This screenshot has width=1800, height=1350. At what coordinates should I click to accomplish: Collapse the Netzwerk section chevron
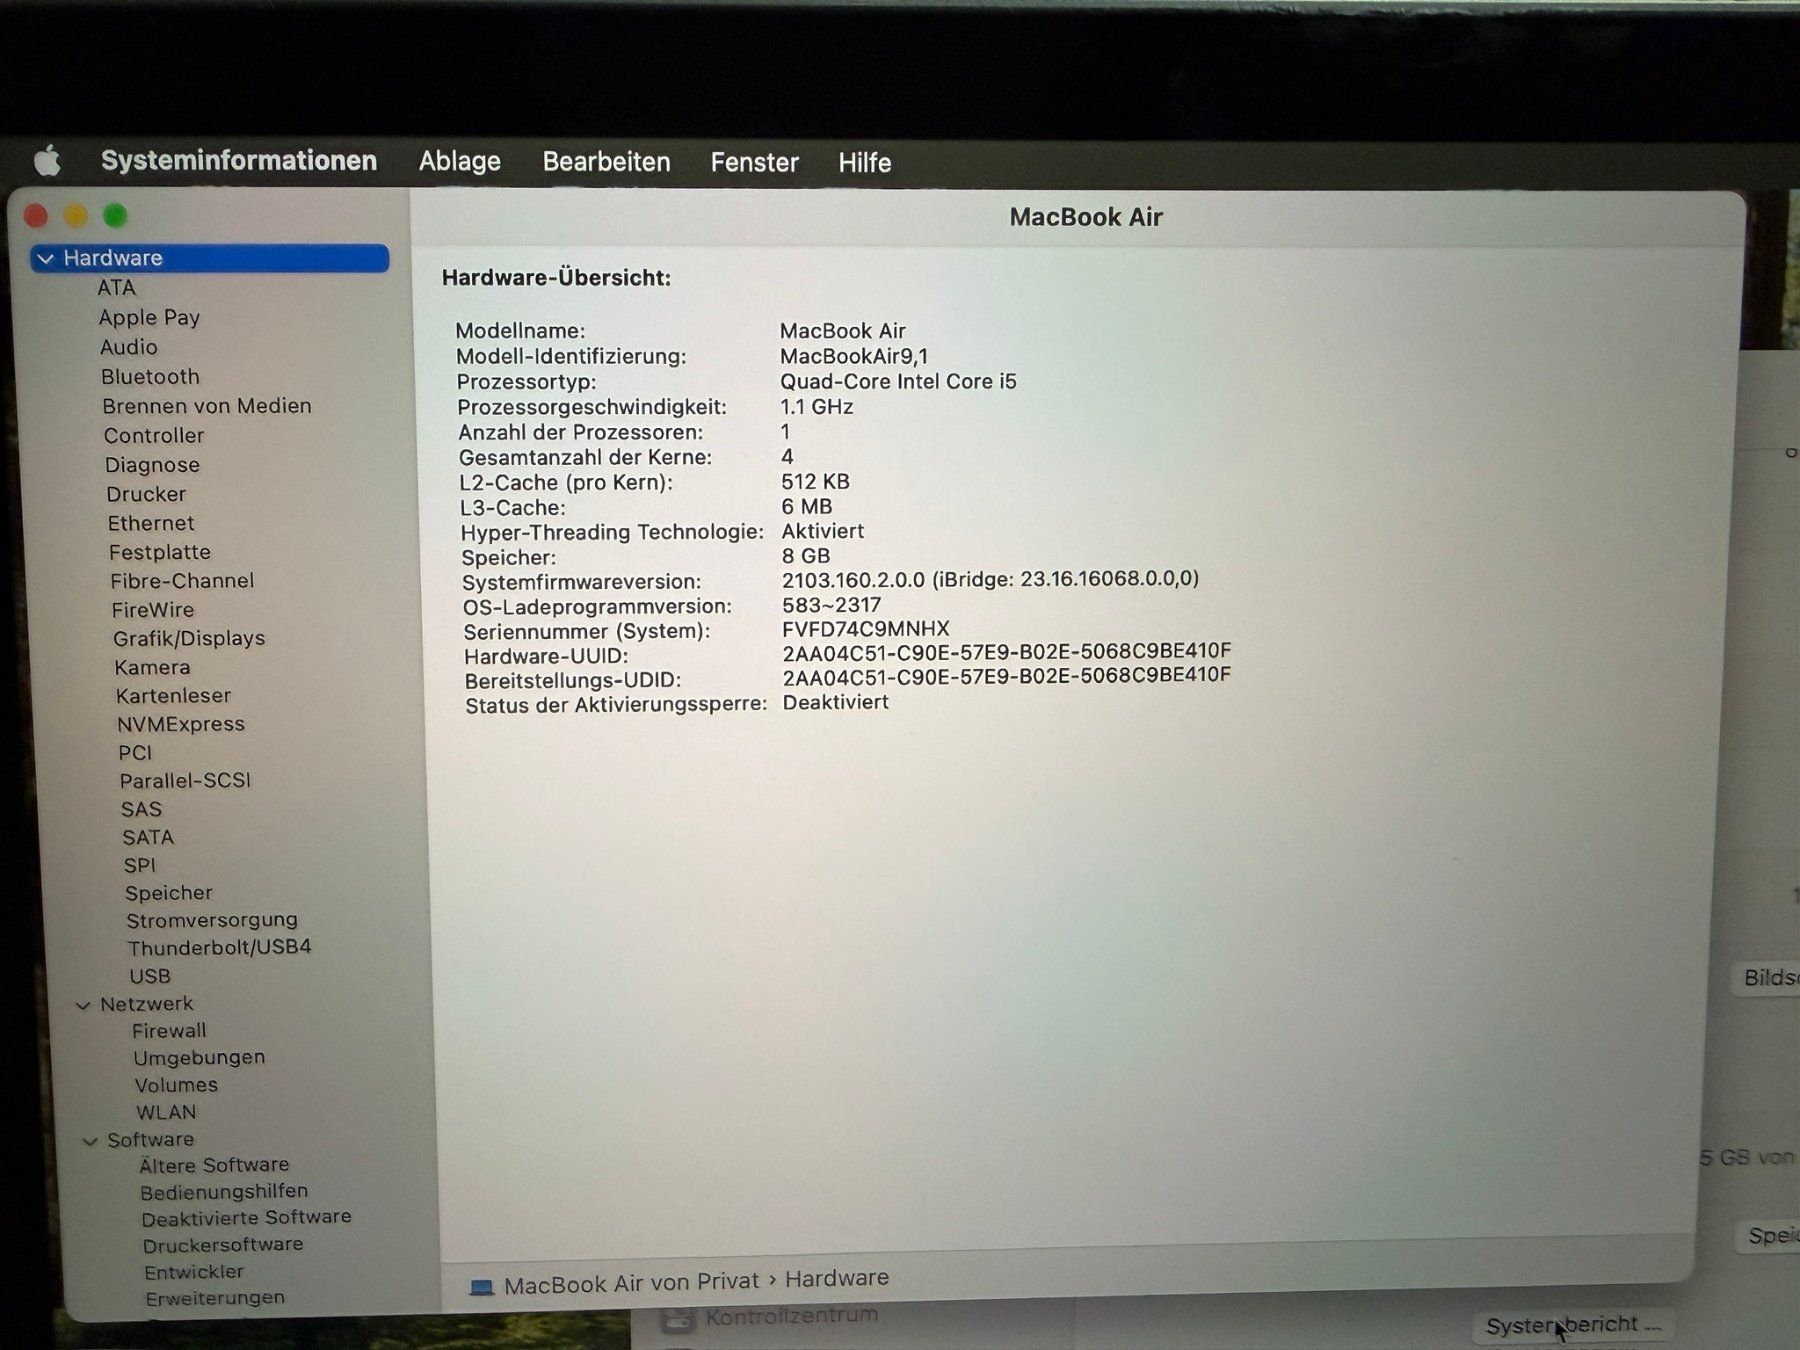click(83, 1005)
